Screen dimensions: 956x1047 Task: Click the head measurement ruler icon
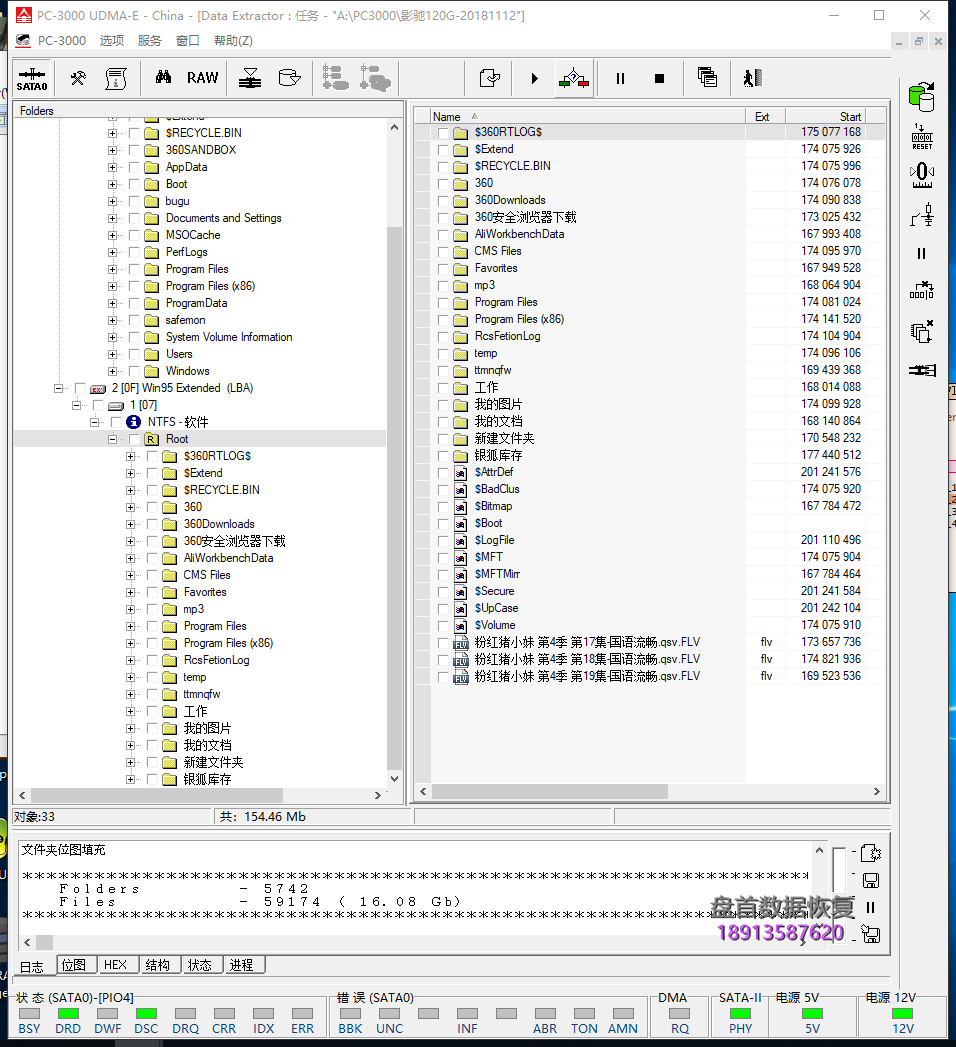[922, 176]
